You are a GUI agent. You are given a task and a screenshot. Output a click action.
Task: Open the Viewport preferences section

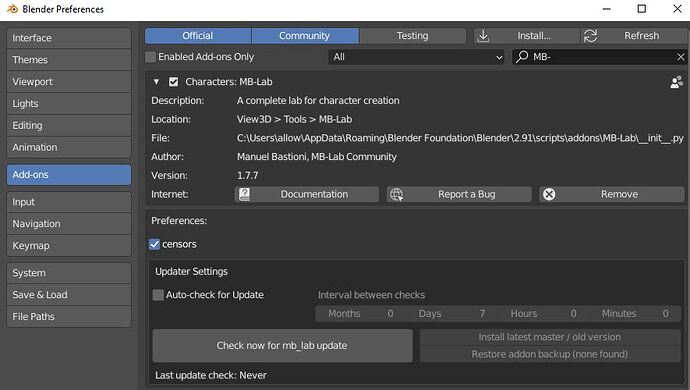tap(69, 82)
